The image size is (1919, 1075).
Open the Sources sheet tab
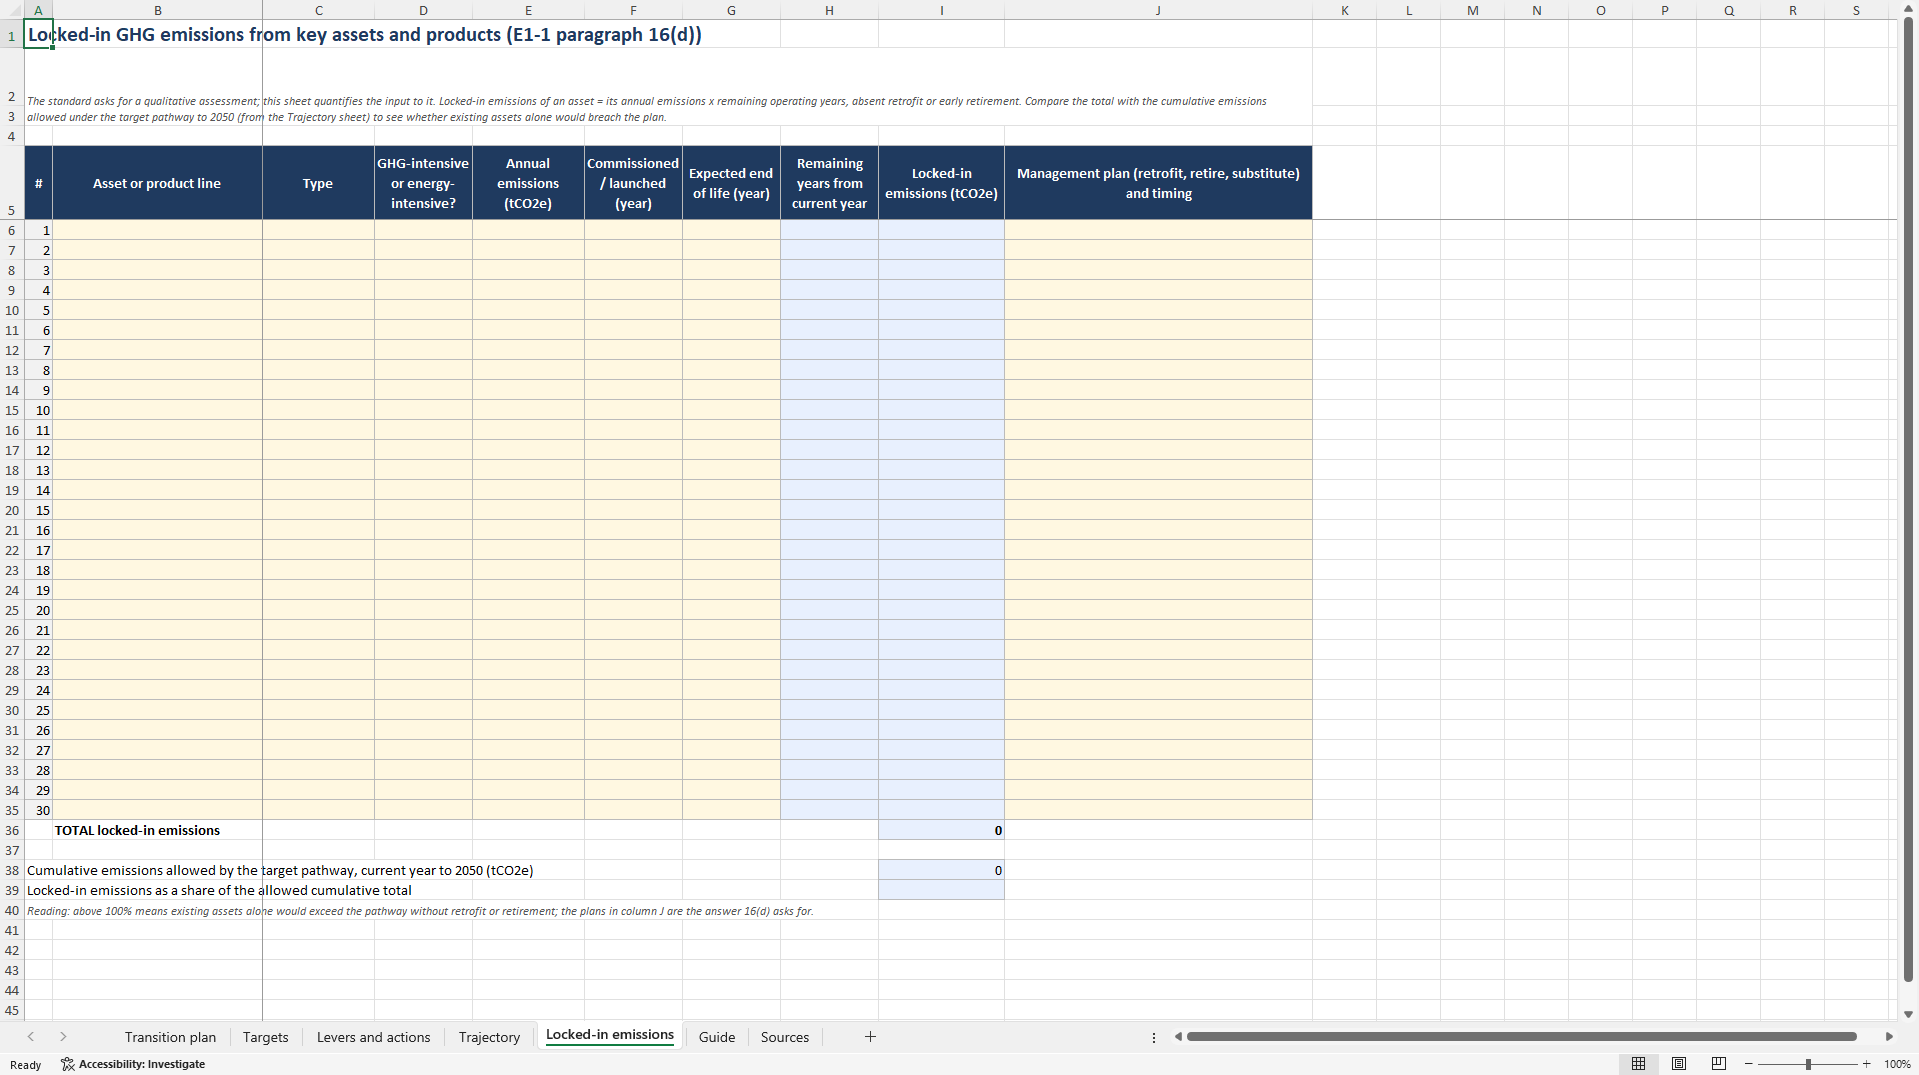point(784,1037)
